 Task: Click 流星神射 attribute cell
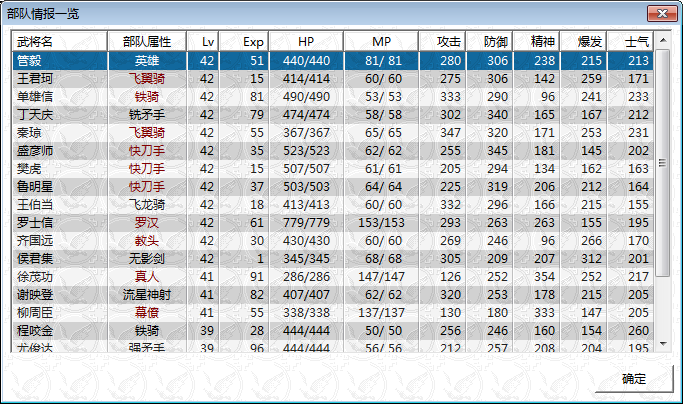(x=147, y=295)
